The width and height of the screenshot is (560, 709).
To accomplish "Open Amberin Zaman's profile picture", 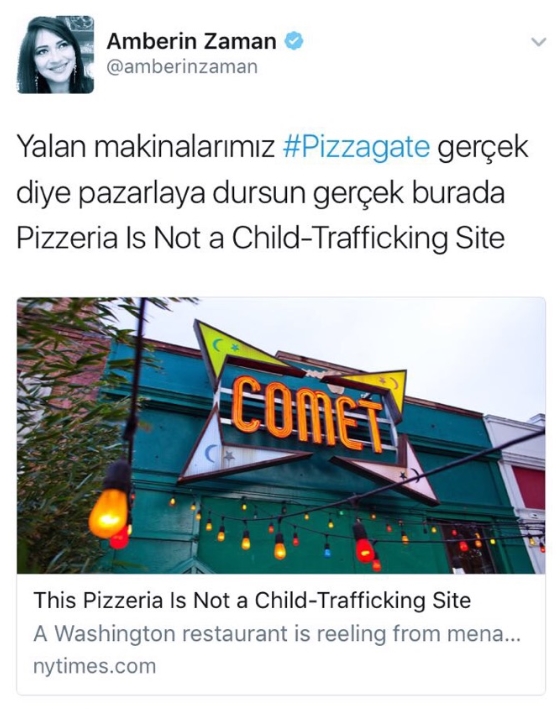I will tap(55, 55).
